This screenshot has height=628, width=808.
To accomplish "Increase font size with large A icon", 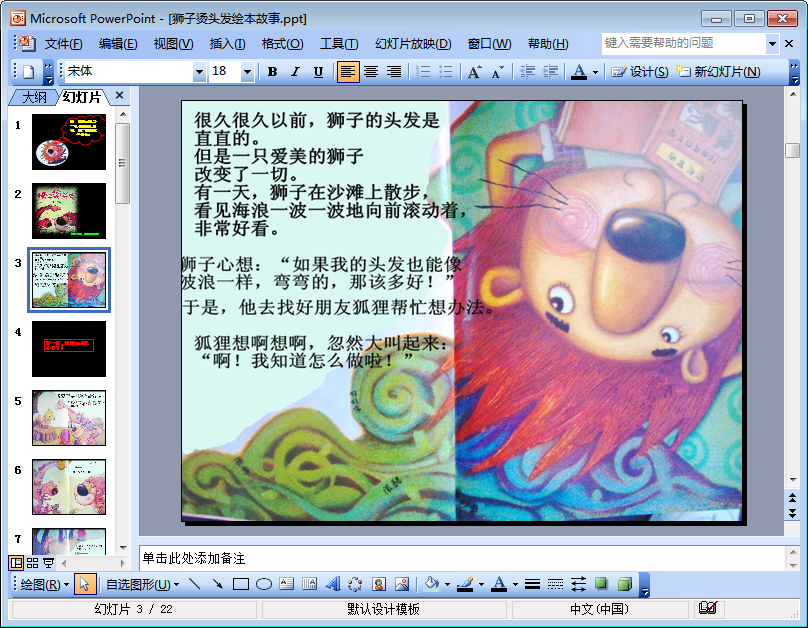I will pyautogui.click(x=475, y=72).
